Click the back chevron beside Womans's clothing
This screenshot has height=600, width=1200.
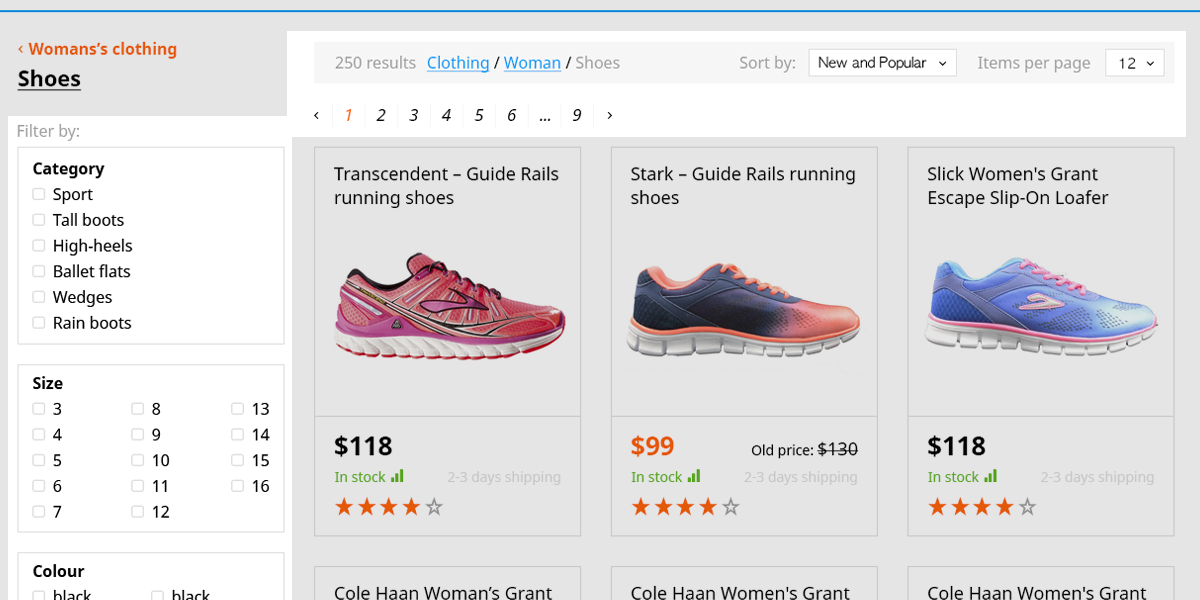[21, 49]
